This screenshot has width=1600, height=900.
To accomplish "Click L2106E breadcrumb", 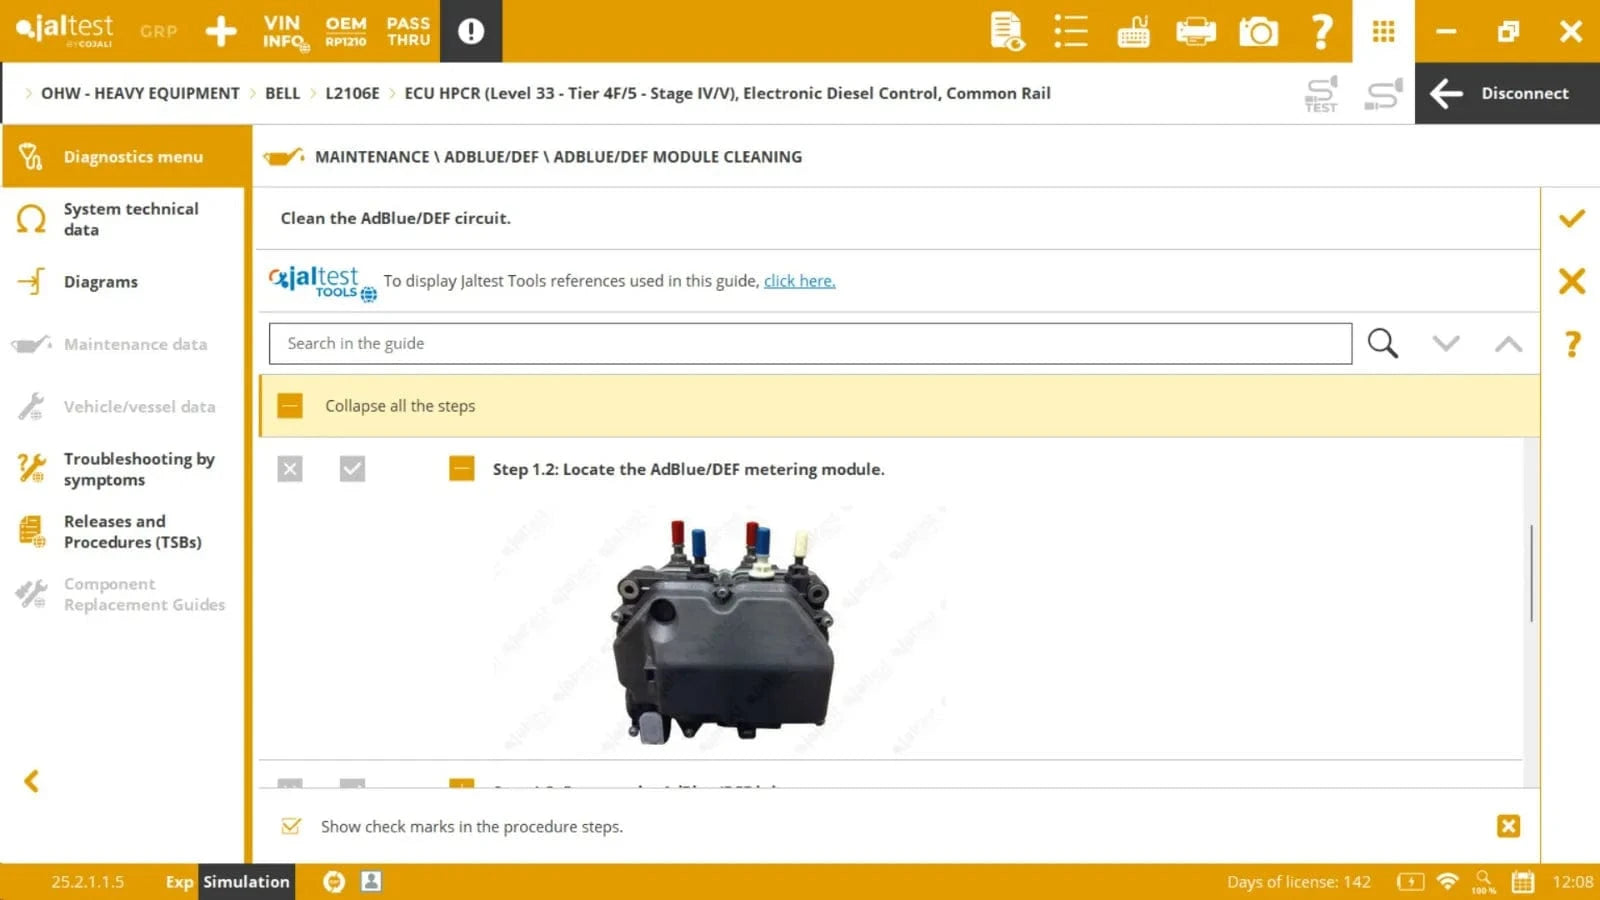I will (352, 93).
